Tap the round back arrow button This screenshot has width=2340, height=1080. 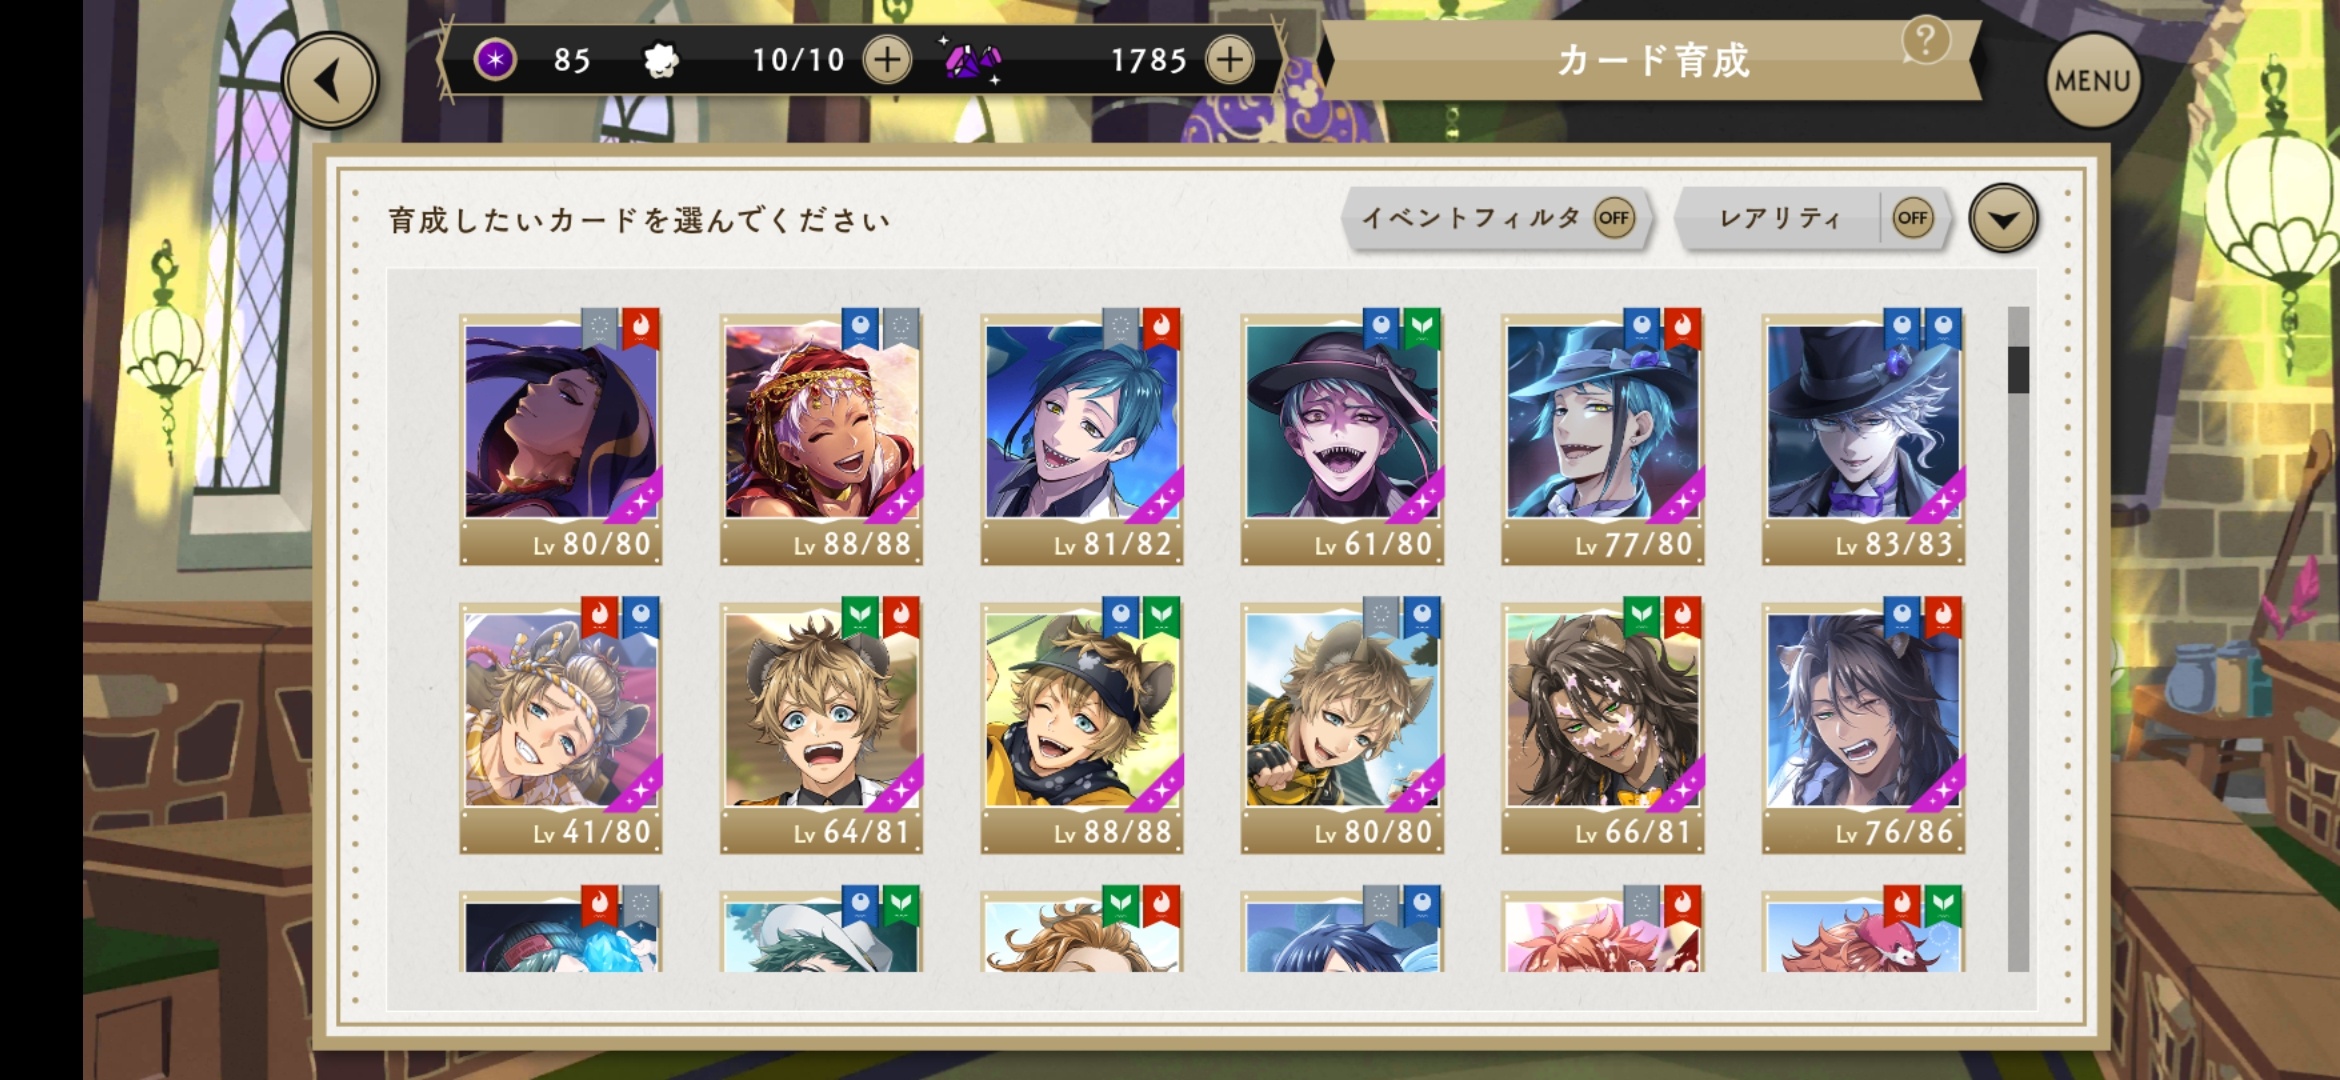click(330, 80)
